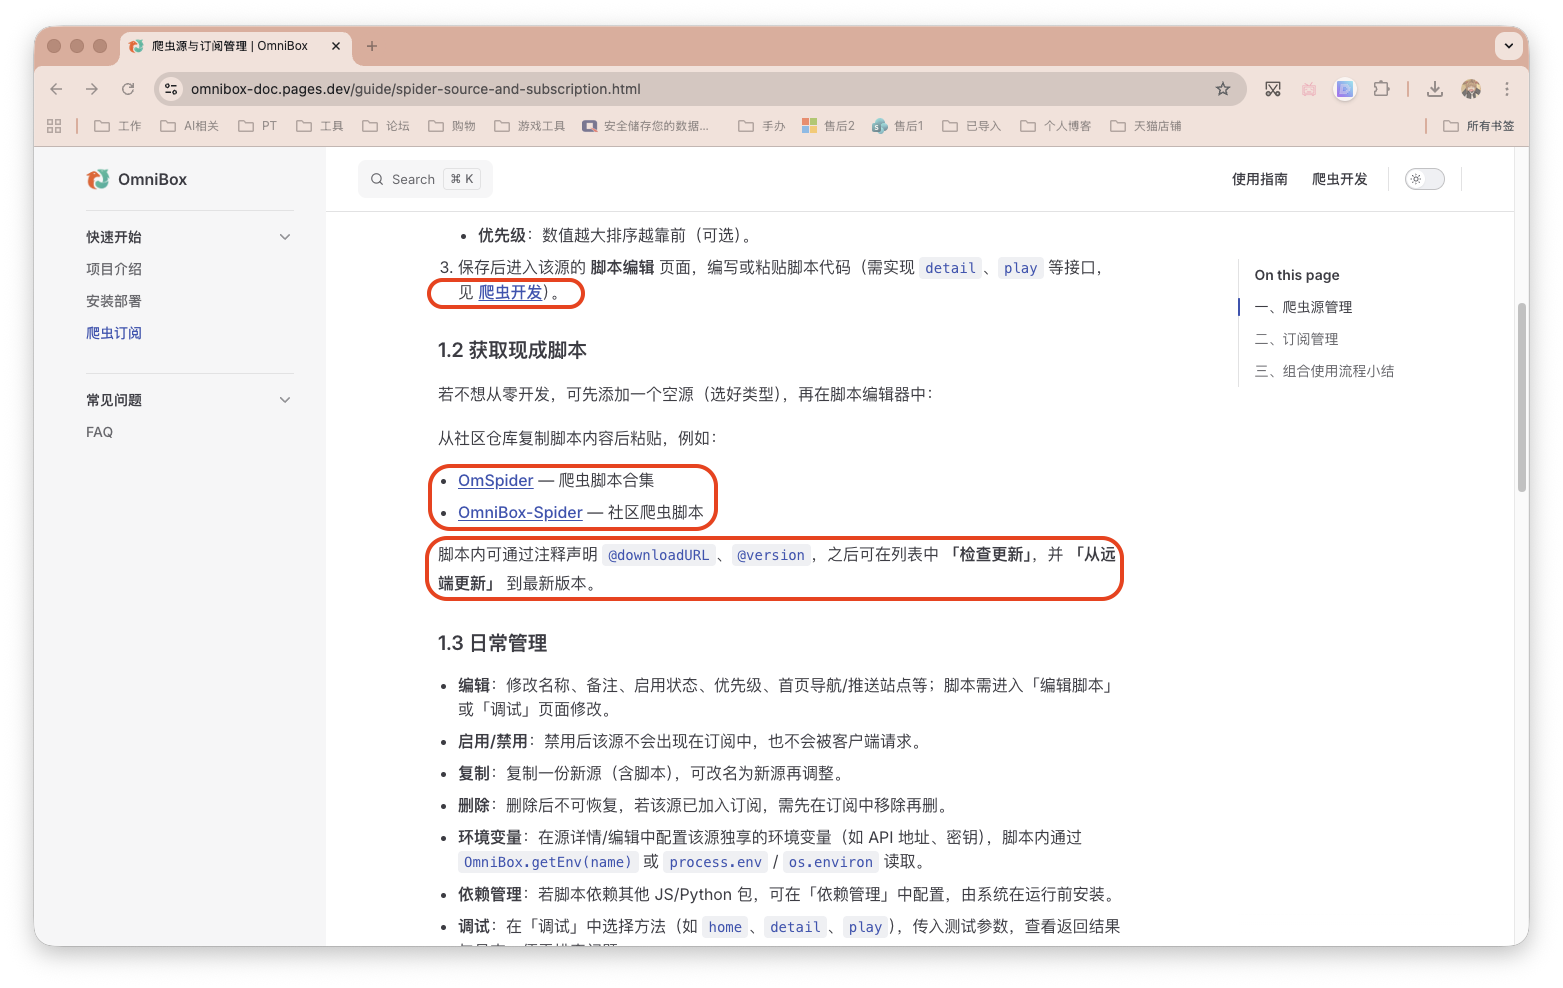Image resolution: width=1563 pixels, height=988 pixels.
Task: Collapse the 快速开始 sidebar section
Action: [283, 236]
